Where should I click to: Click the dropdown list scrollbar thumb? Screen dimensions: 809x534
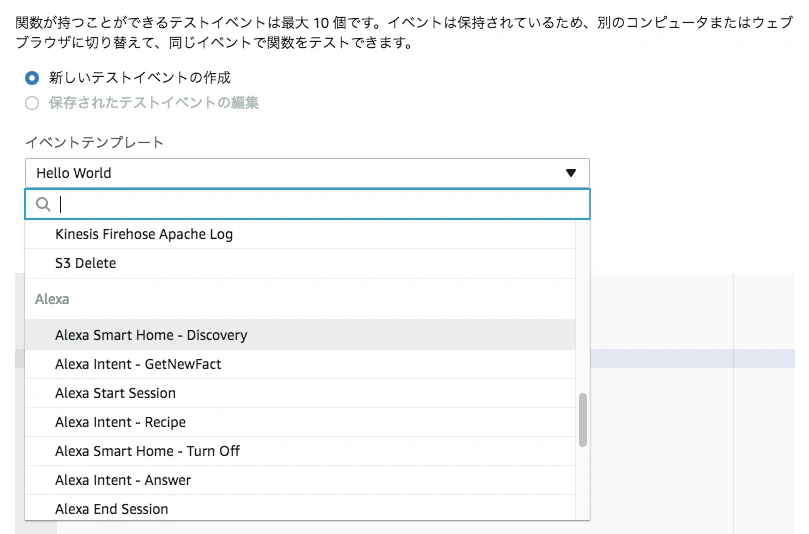583,420
